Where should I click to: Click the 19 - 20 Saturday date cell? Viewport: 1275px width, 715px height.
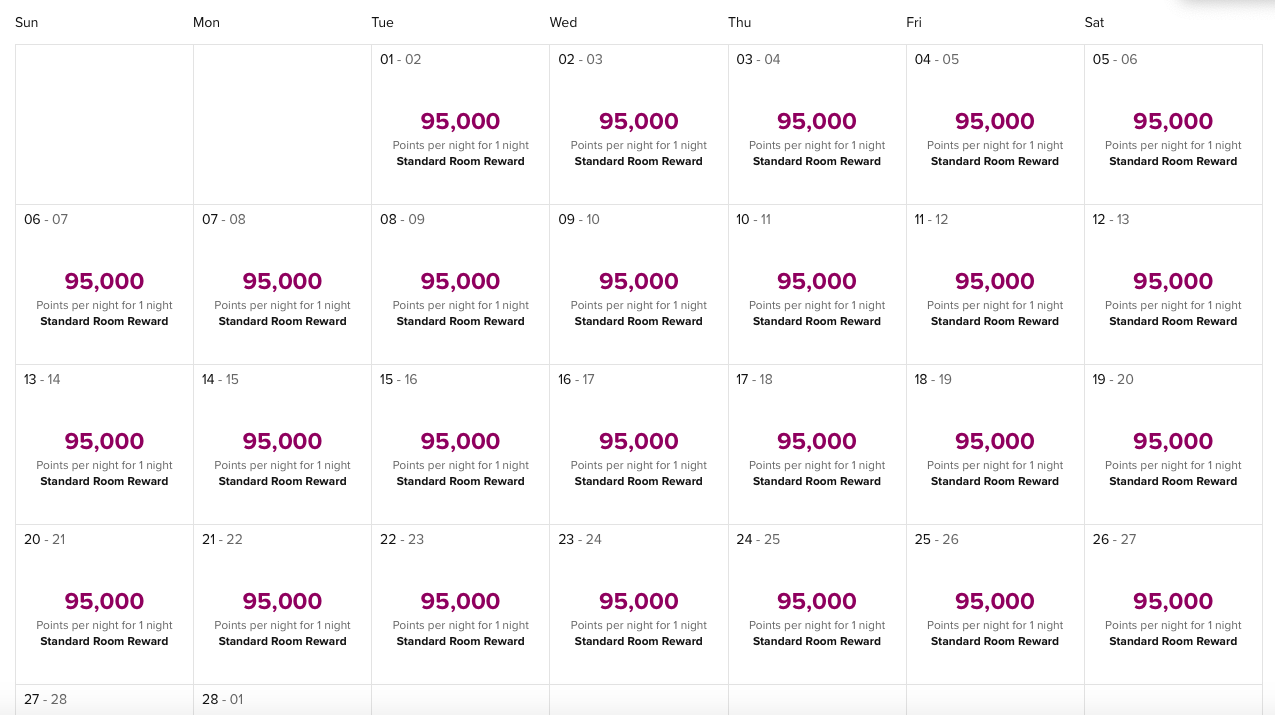pyautogui.click(x=1172, y=445)
